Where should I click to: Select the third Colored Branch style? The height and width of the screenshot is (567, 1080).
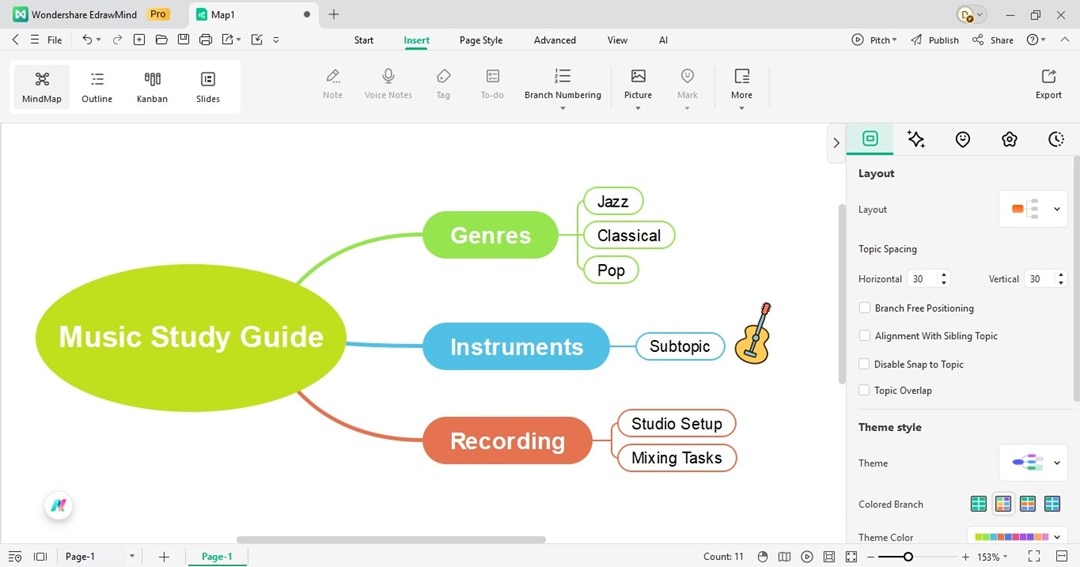1028,504
